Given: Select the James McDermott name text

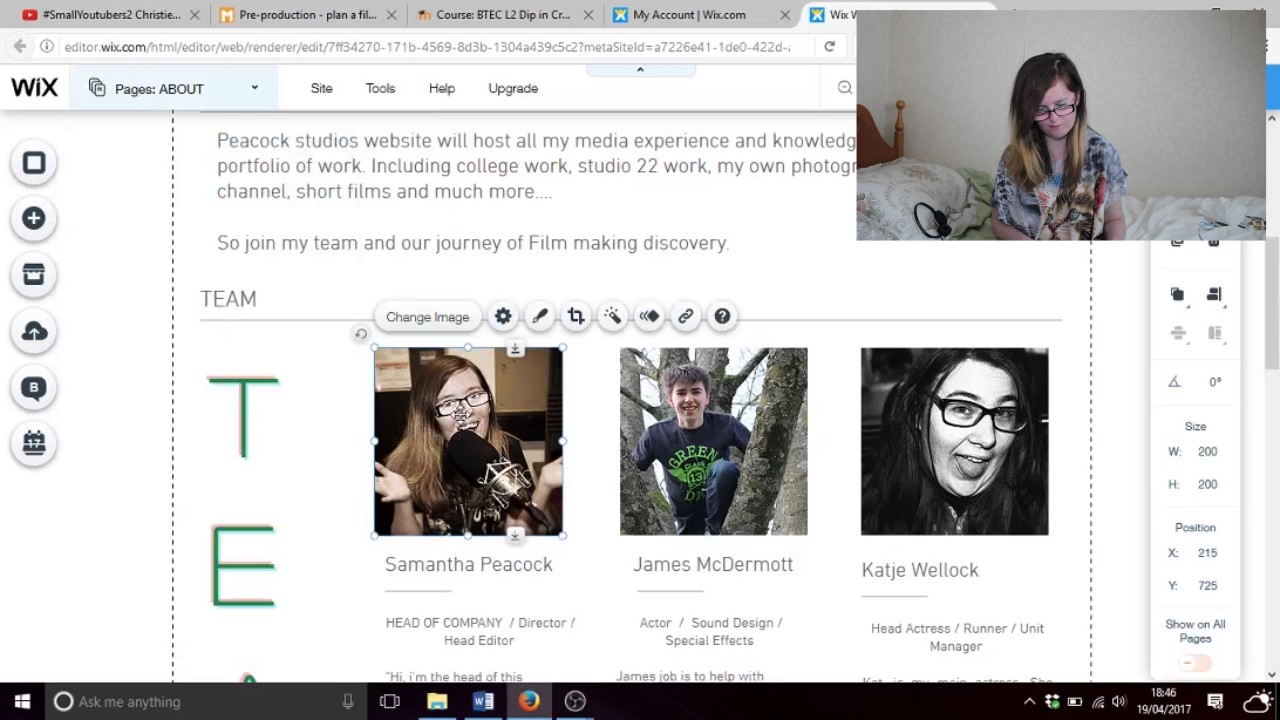Looking at the screenshot, I should pyautogui.click(x=713, y=564).
